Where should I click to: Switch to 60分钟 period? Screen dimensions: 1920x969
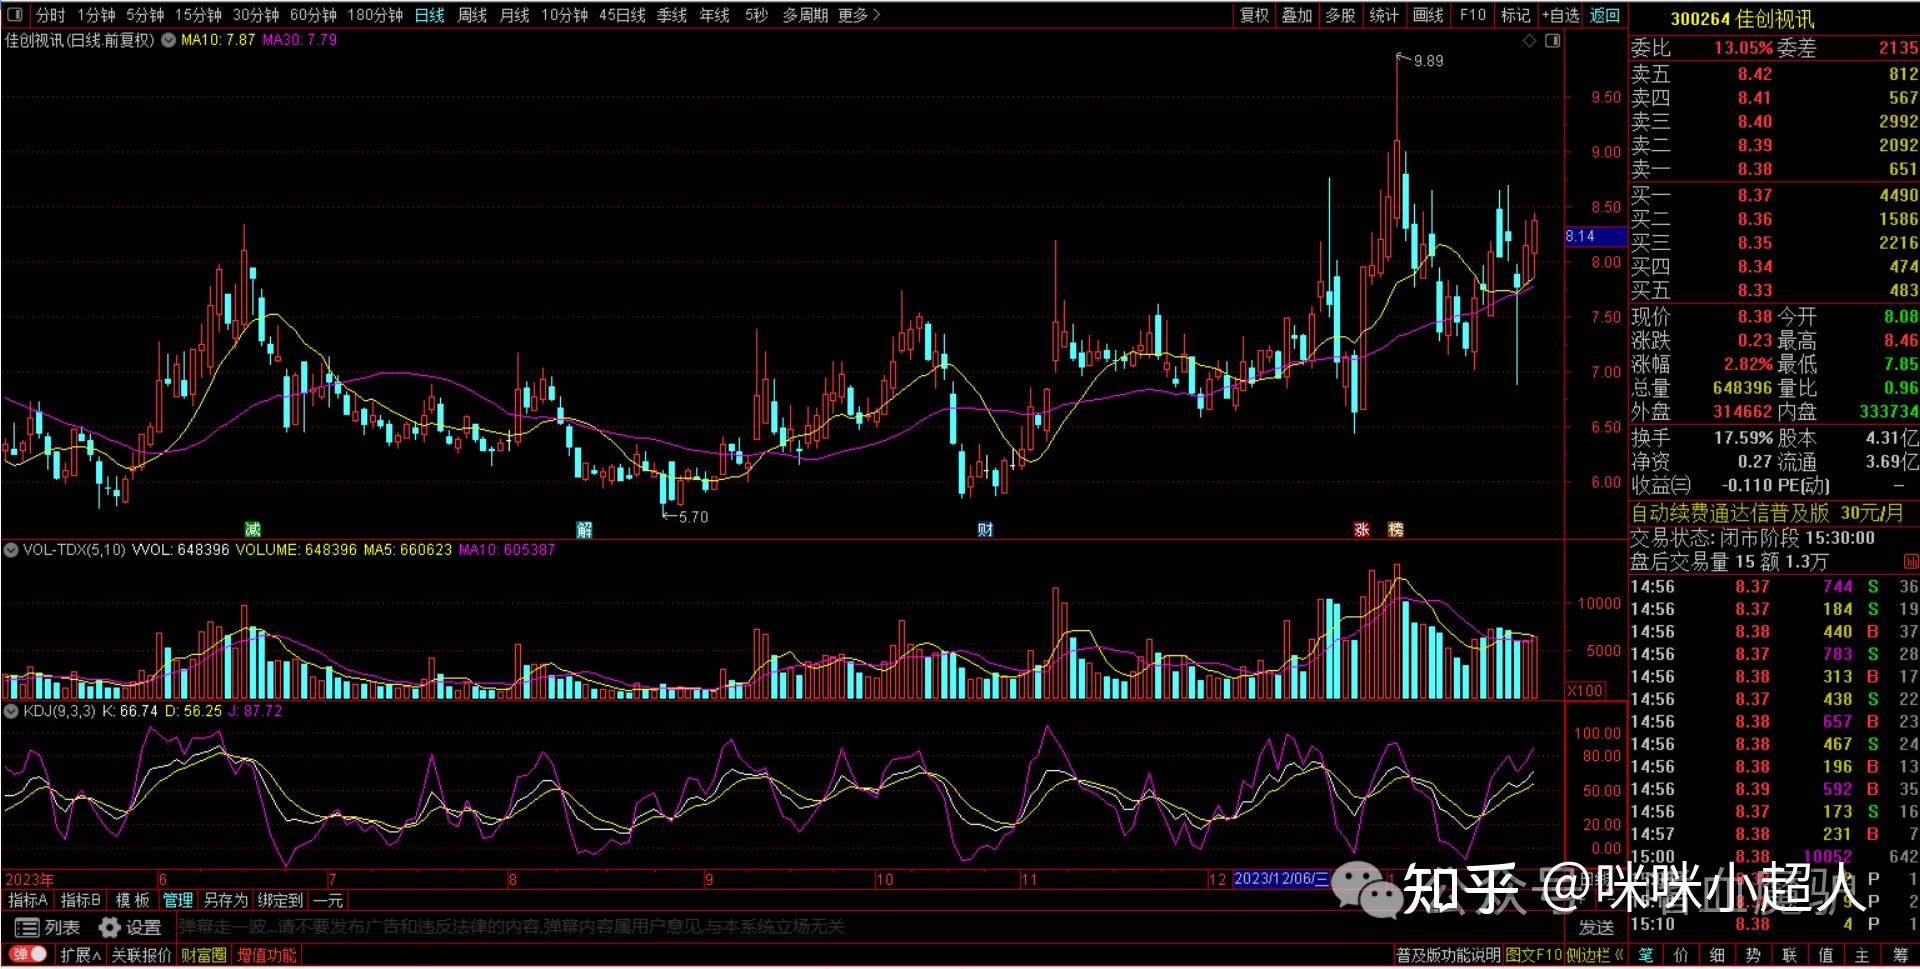pyautogui.click(x=313, y=15)
